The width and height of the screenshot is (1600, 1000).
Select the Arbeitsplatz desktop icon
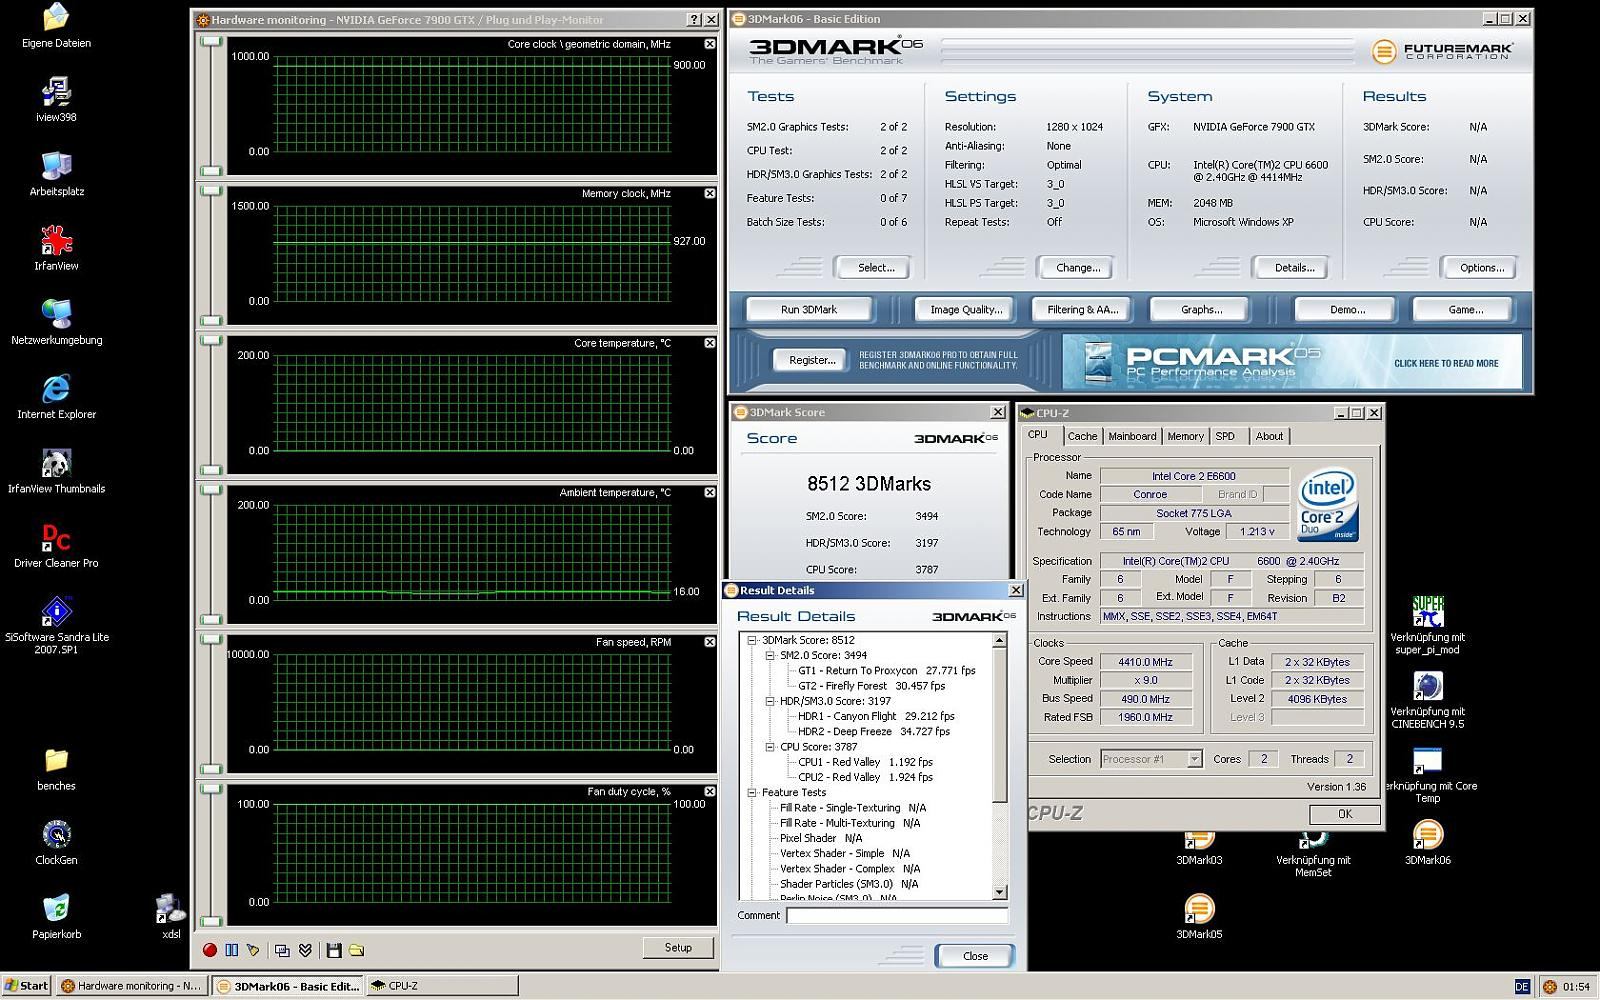coord(56,174)
